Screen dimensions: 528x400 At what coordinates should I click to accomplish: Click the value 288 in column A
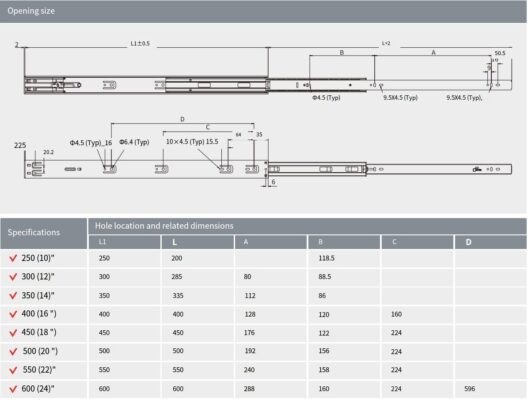click(249, 389)
